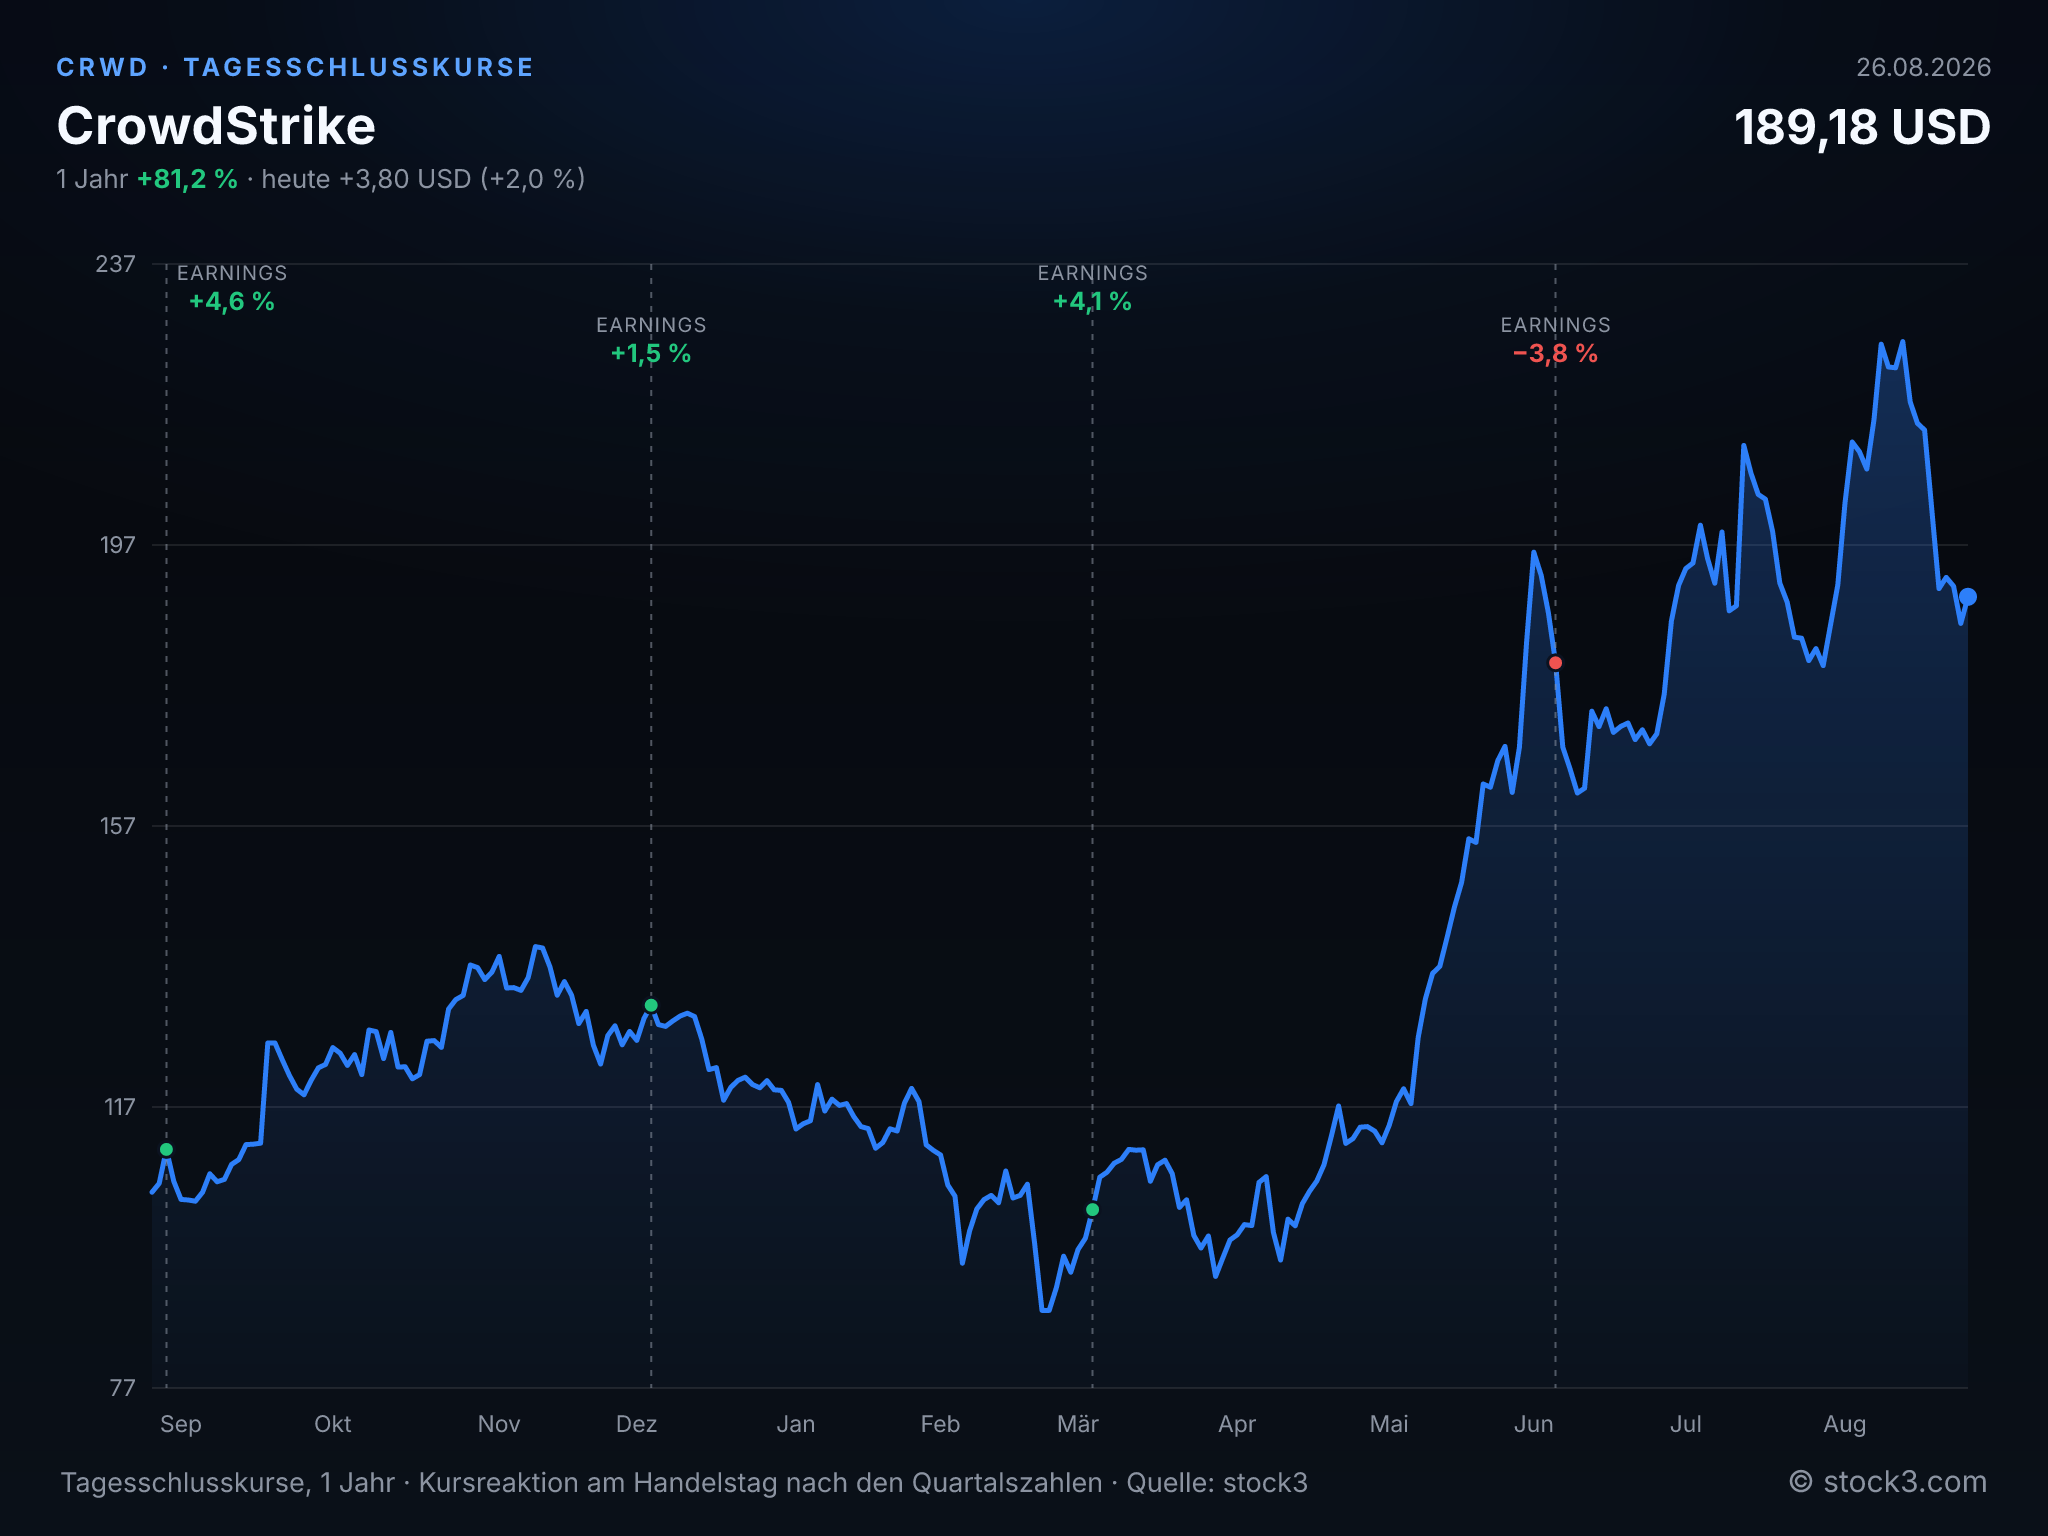Click the green earnings dot in December
Screen dimensions: 2048x1536
coord(651,1005)
